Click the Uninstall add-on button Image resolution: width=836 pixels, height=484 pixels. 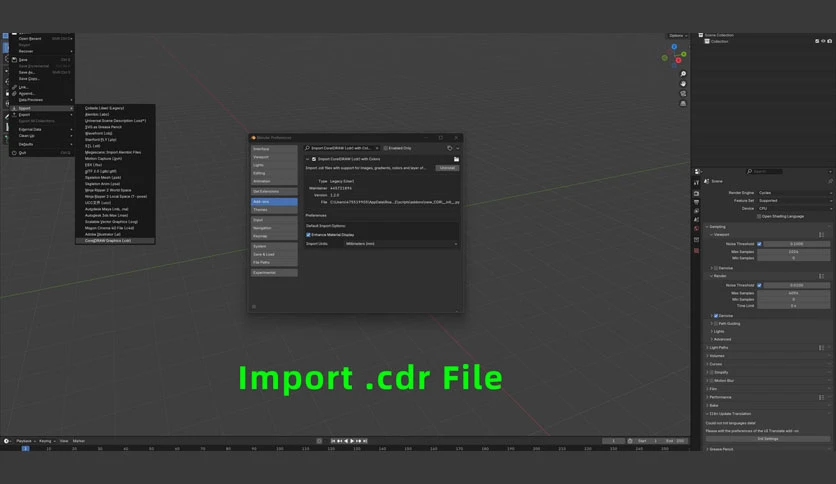[447, 168]
